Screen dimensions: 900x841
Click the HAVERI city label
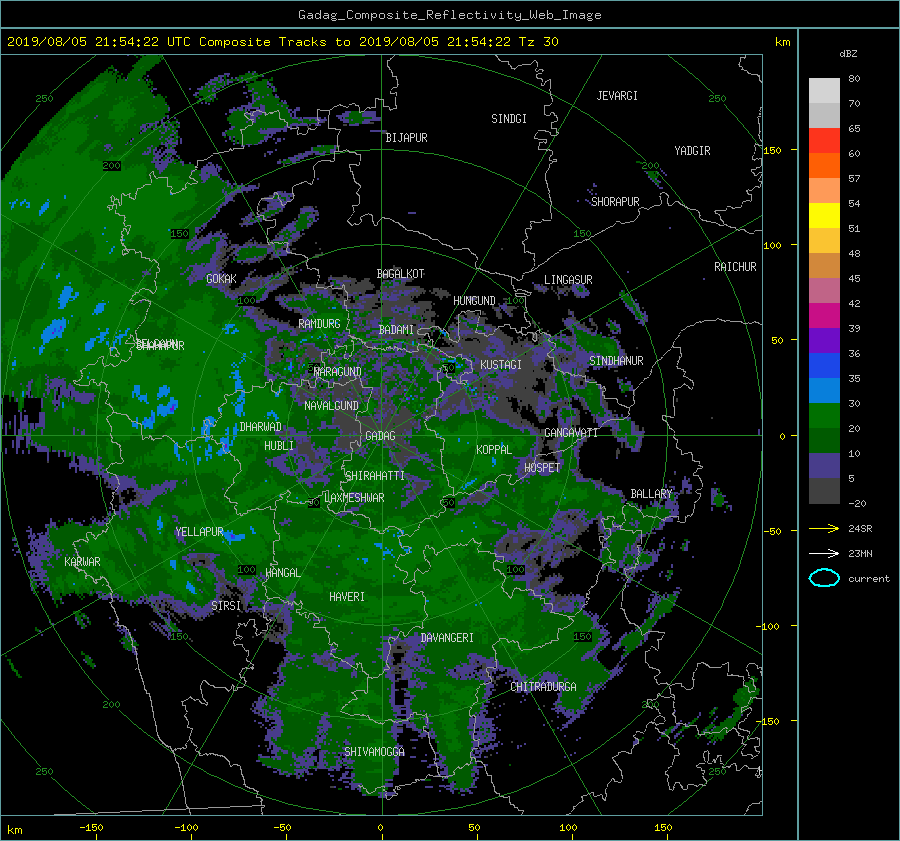pos(347,597)
